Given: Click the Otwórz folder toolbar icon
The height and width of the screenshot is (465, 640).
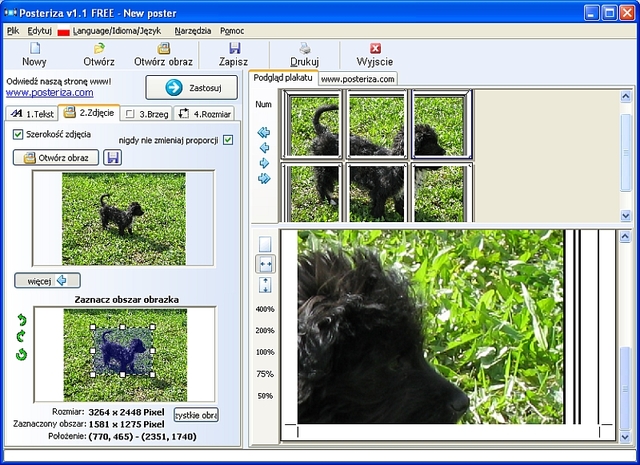Looking at the screenshot, I should tap(99, 48).
